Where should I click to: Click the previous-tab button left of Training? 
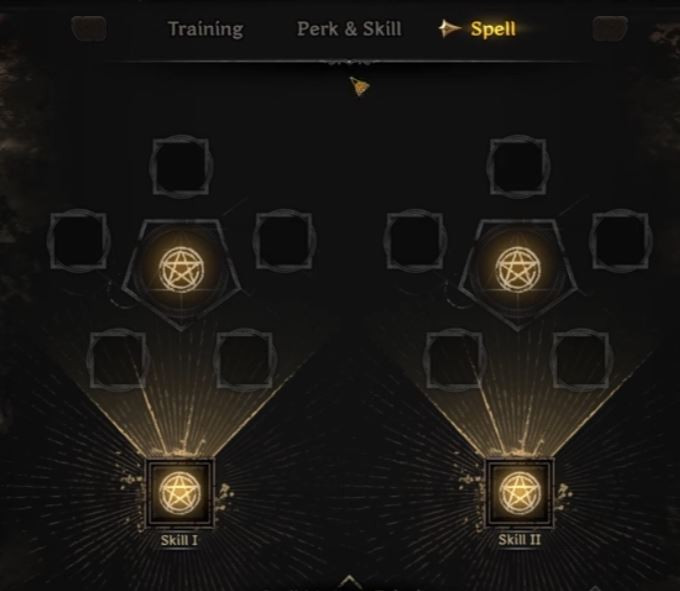89,29
